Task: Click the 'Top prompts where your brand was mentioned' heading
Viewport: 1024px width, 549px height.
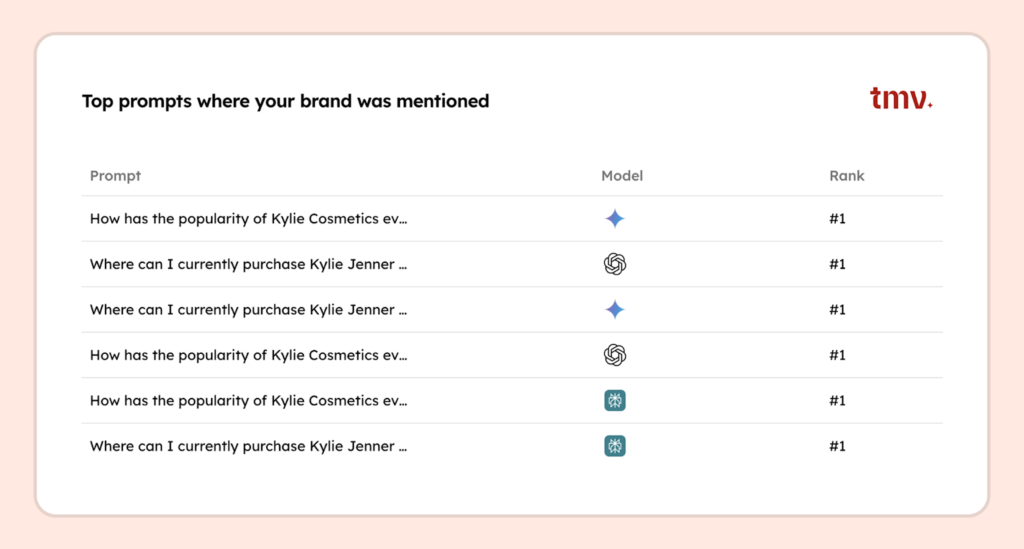Action: click(x=285, y=101)
